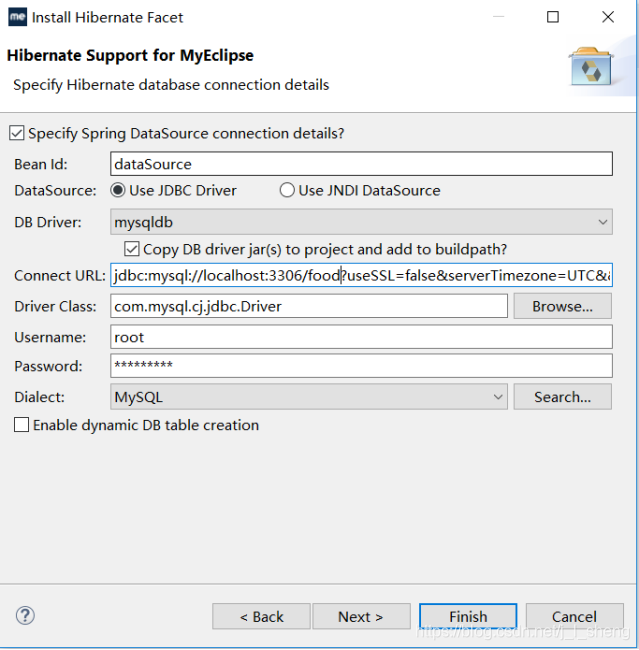Focus the Bean Id input field

tap(361, 164)
